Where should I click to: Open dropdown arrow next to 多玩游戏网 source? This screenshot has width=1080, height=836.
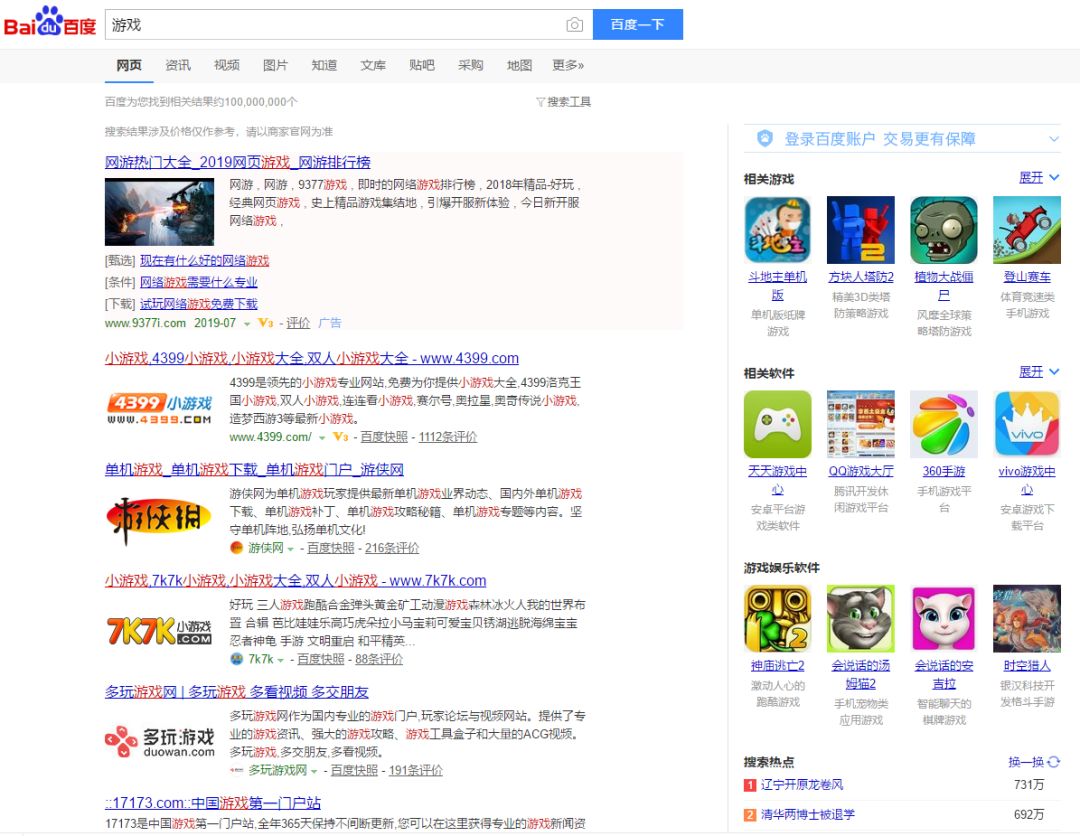[x=314, y=771]
